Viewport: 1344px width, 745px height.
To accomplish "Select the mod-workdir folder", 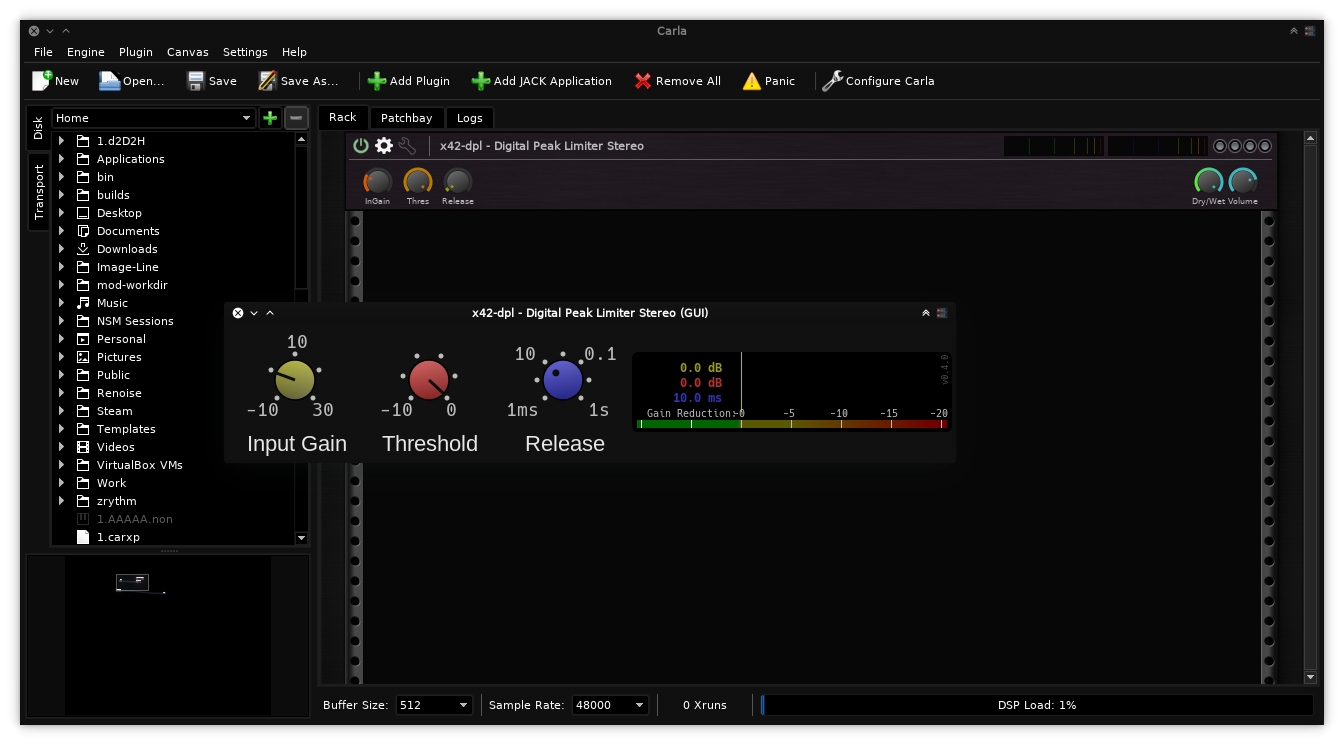I will pyautogui.click(x=132, y=285).
